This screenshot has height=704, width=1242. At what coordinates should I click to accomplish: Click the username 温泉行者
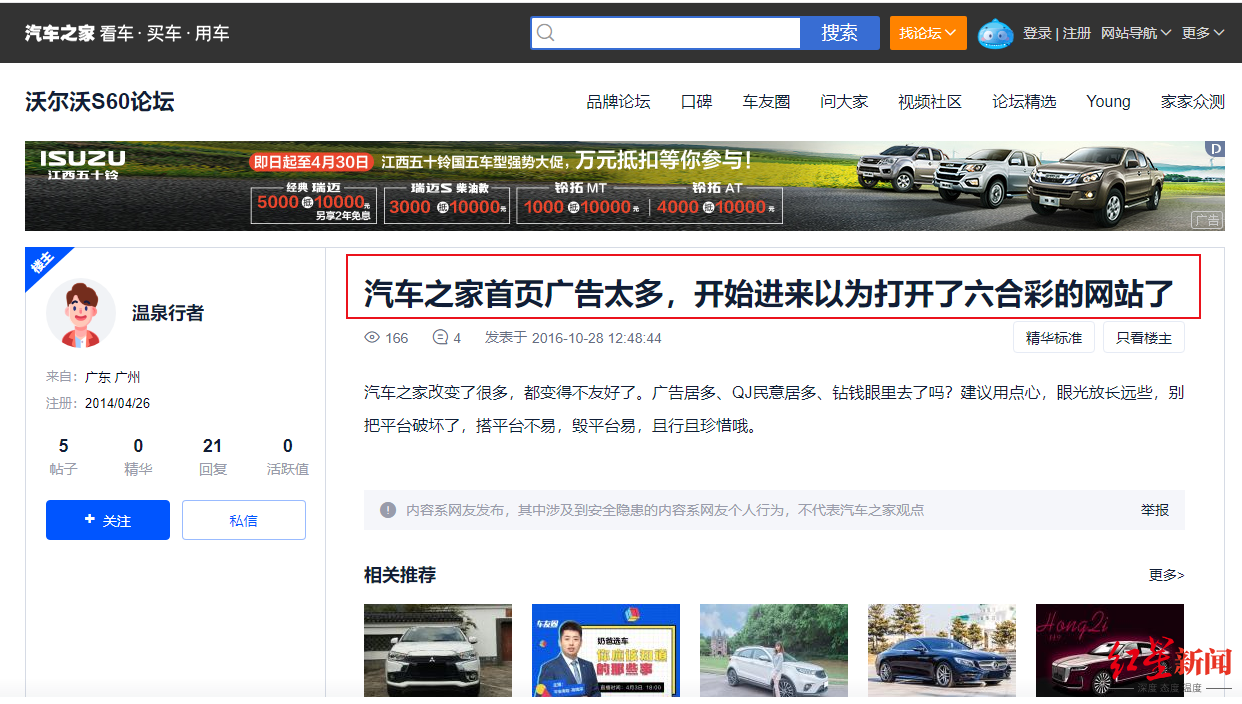(x=168, y=313)
